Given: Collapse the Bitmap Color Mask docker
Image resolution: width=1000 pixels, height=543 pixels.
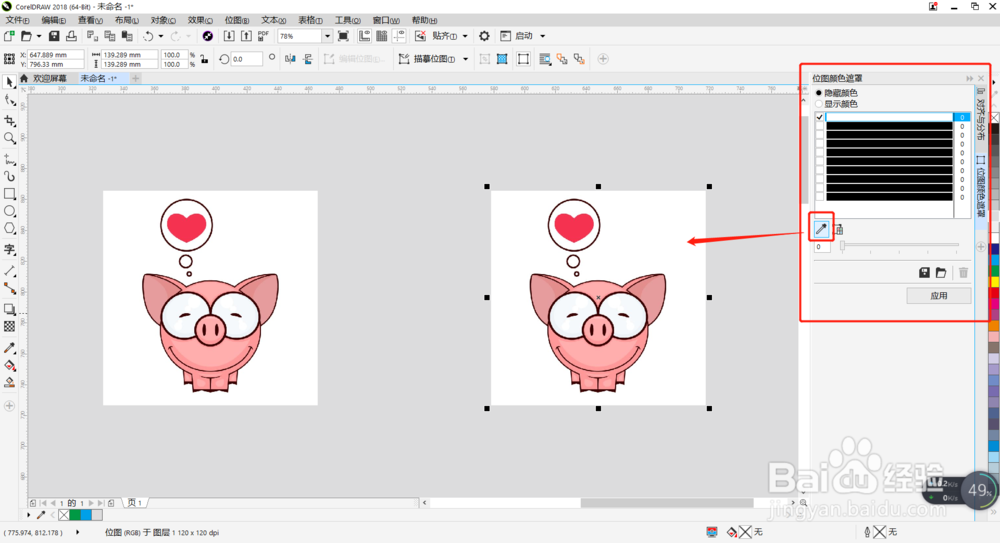Looking at the screenshot, I should click(969, 78).
